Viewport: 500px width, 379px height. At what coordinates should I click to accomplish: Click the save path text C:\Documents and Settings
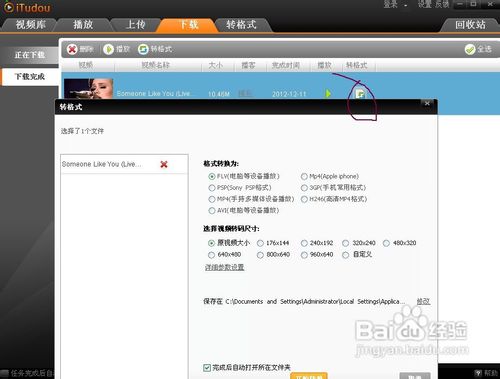click(315, 302)
